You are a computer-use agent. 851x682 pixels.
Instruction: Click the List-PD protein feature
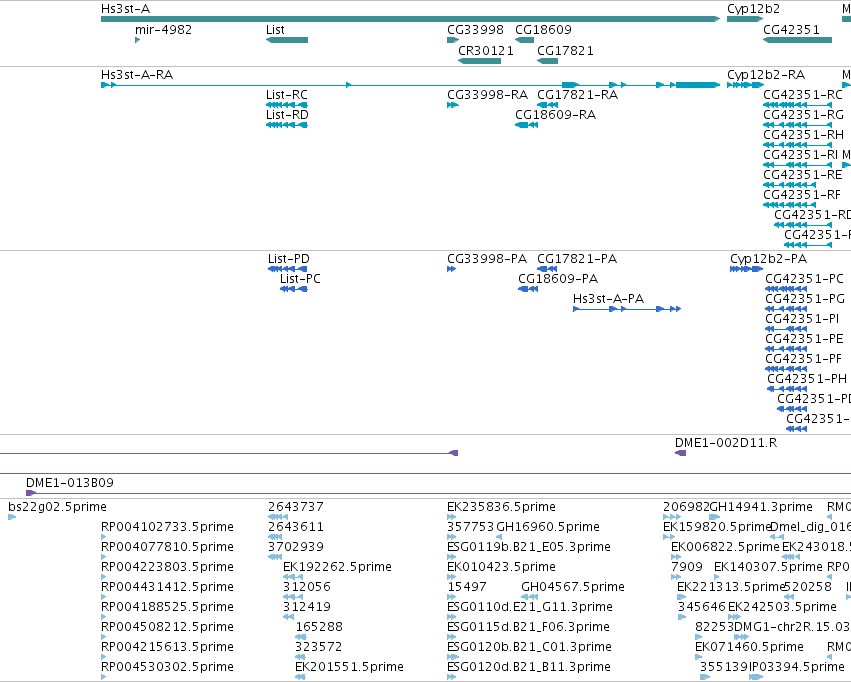[288, 269]
